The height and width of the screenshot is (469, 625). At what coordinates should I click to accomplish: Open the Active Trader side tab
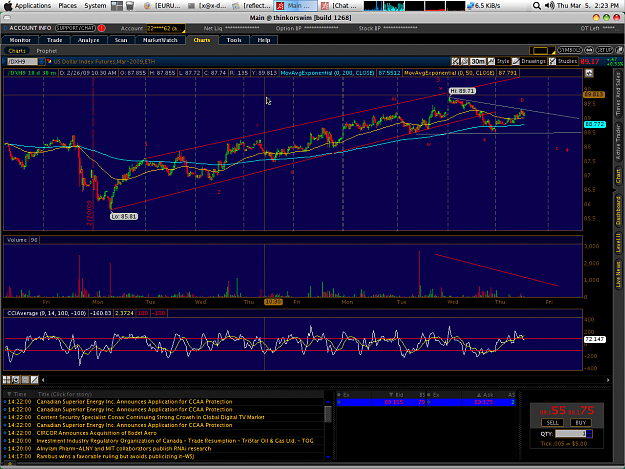(x=618, y=142)
